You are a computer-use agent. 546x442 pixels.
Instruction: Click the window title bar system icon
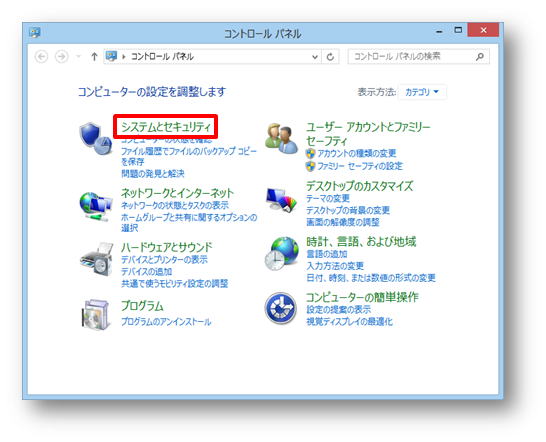pos(34,33)
